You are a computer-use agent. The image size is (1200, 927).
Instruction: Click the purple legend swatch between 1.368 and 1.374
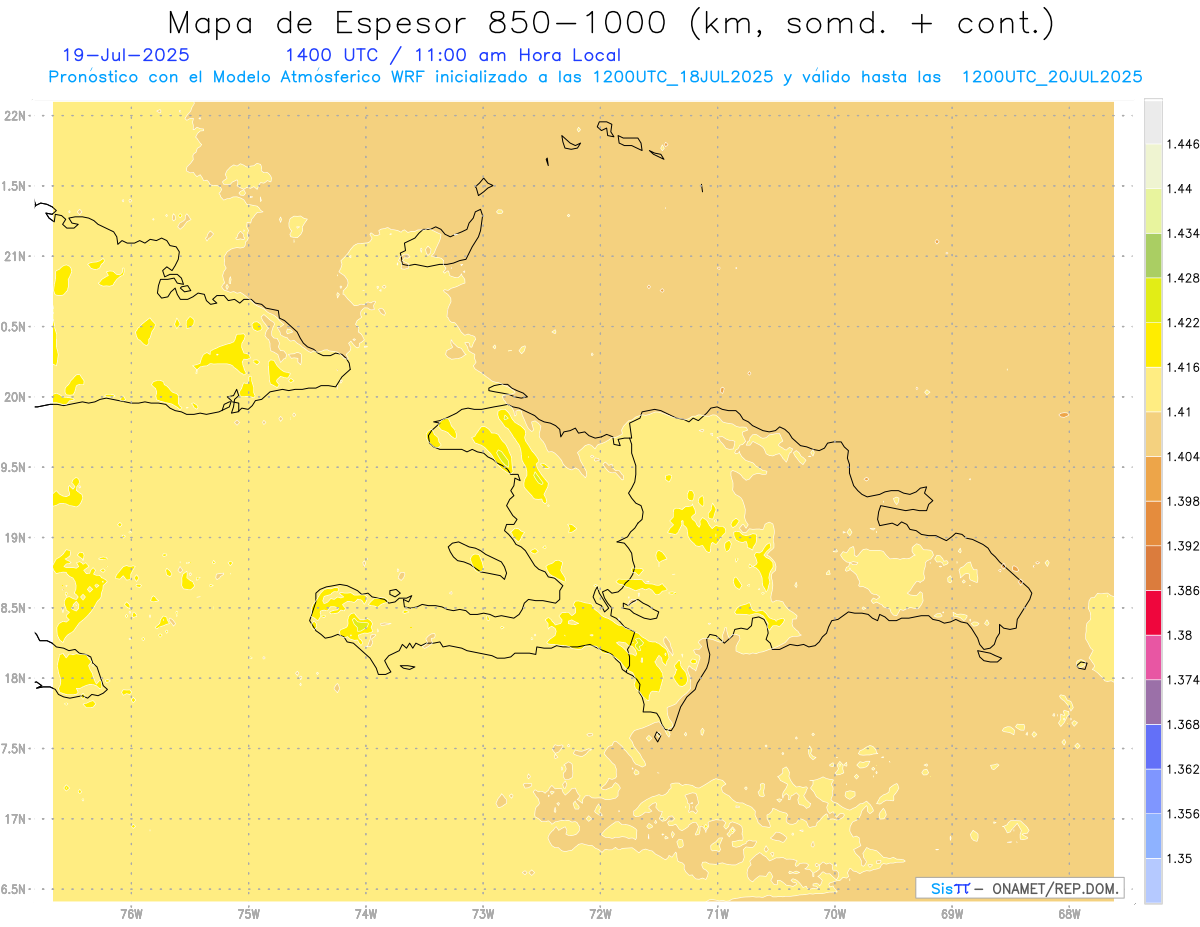coord(1153,701)
